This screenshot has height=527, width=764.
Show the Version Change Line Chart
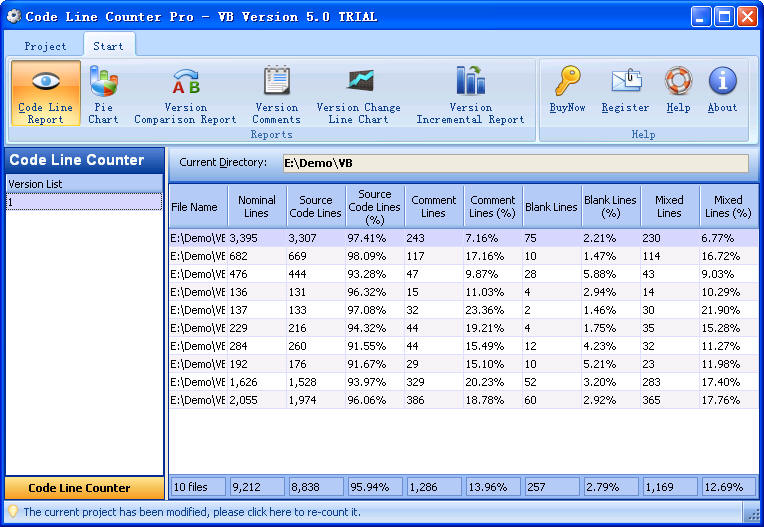[x=358, y=93]
